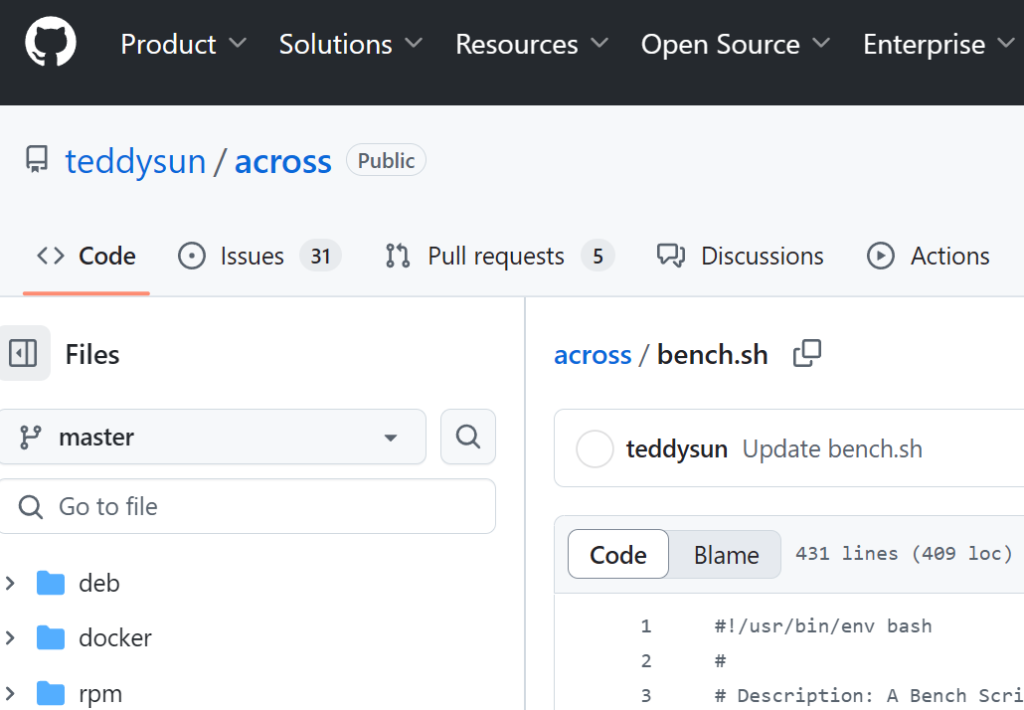
Task: Open the Update bench.sh commit message
Action: click(x=832, y=449)
